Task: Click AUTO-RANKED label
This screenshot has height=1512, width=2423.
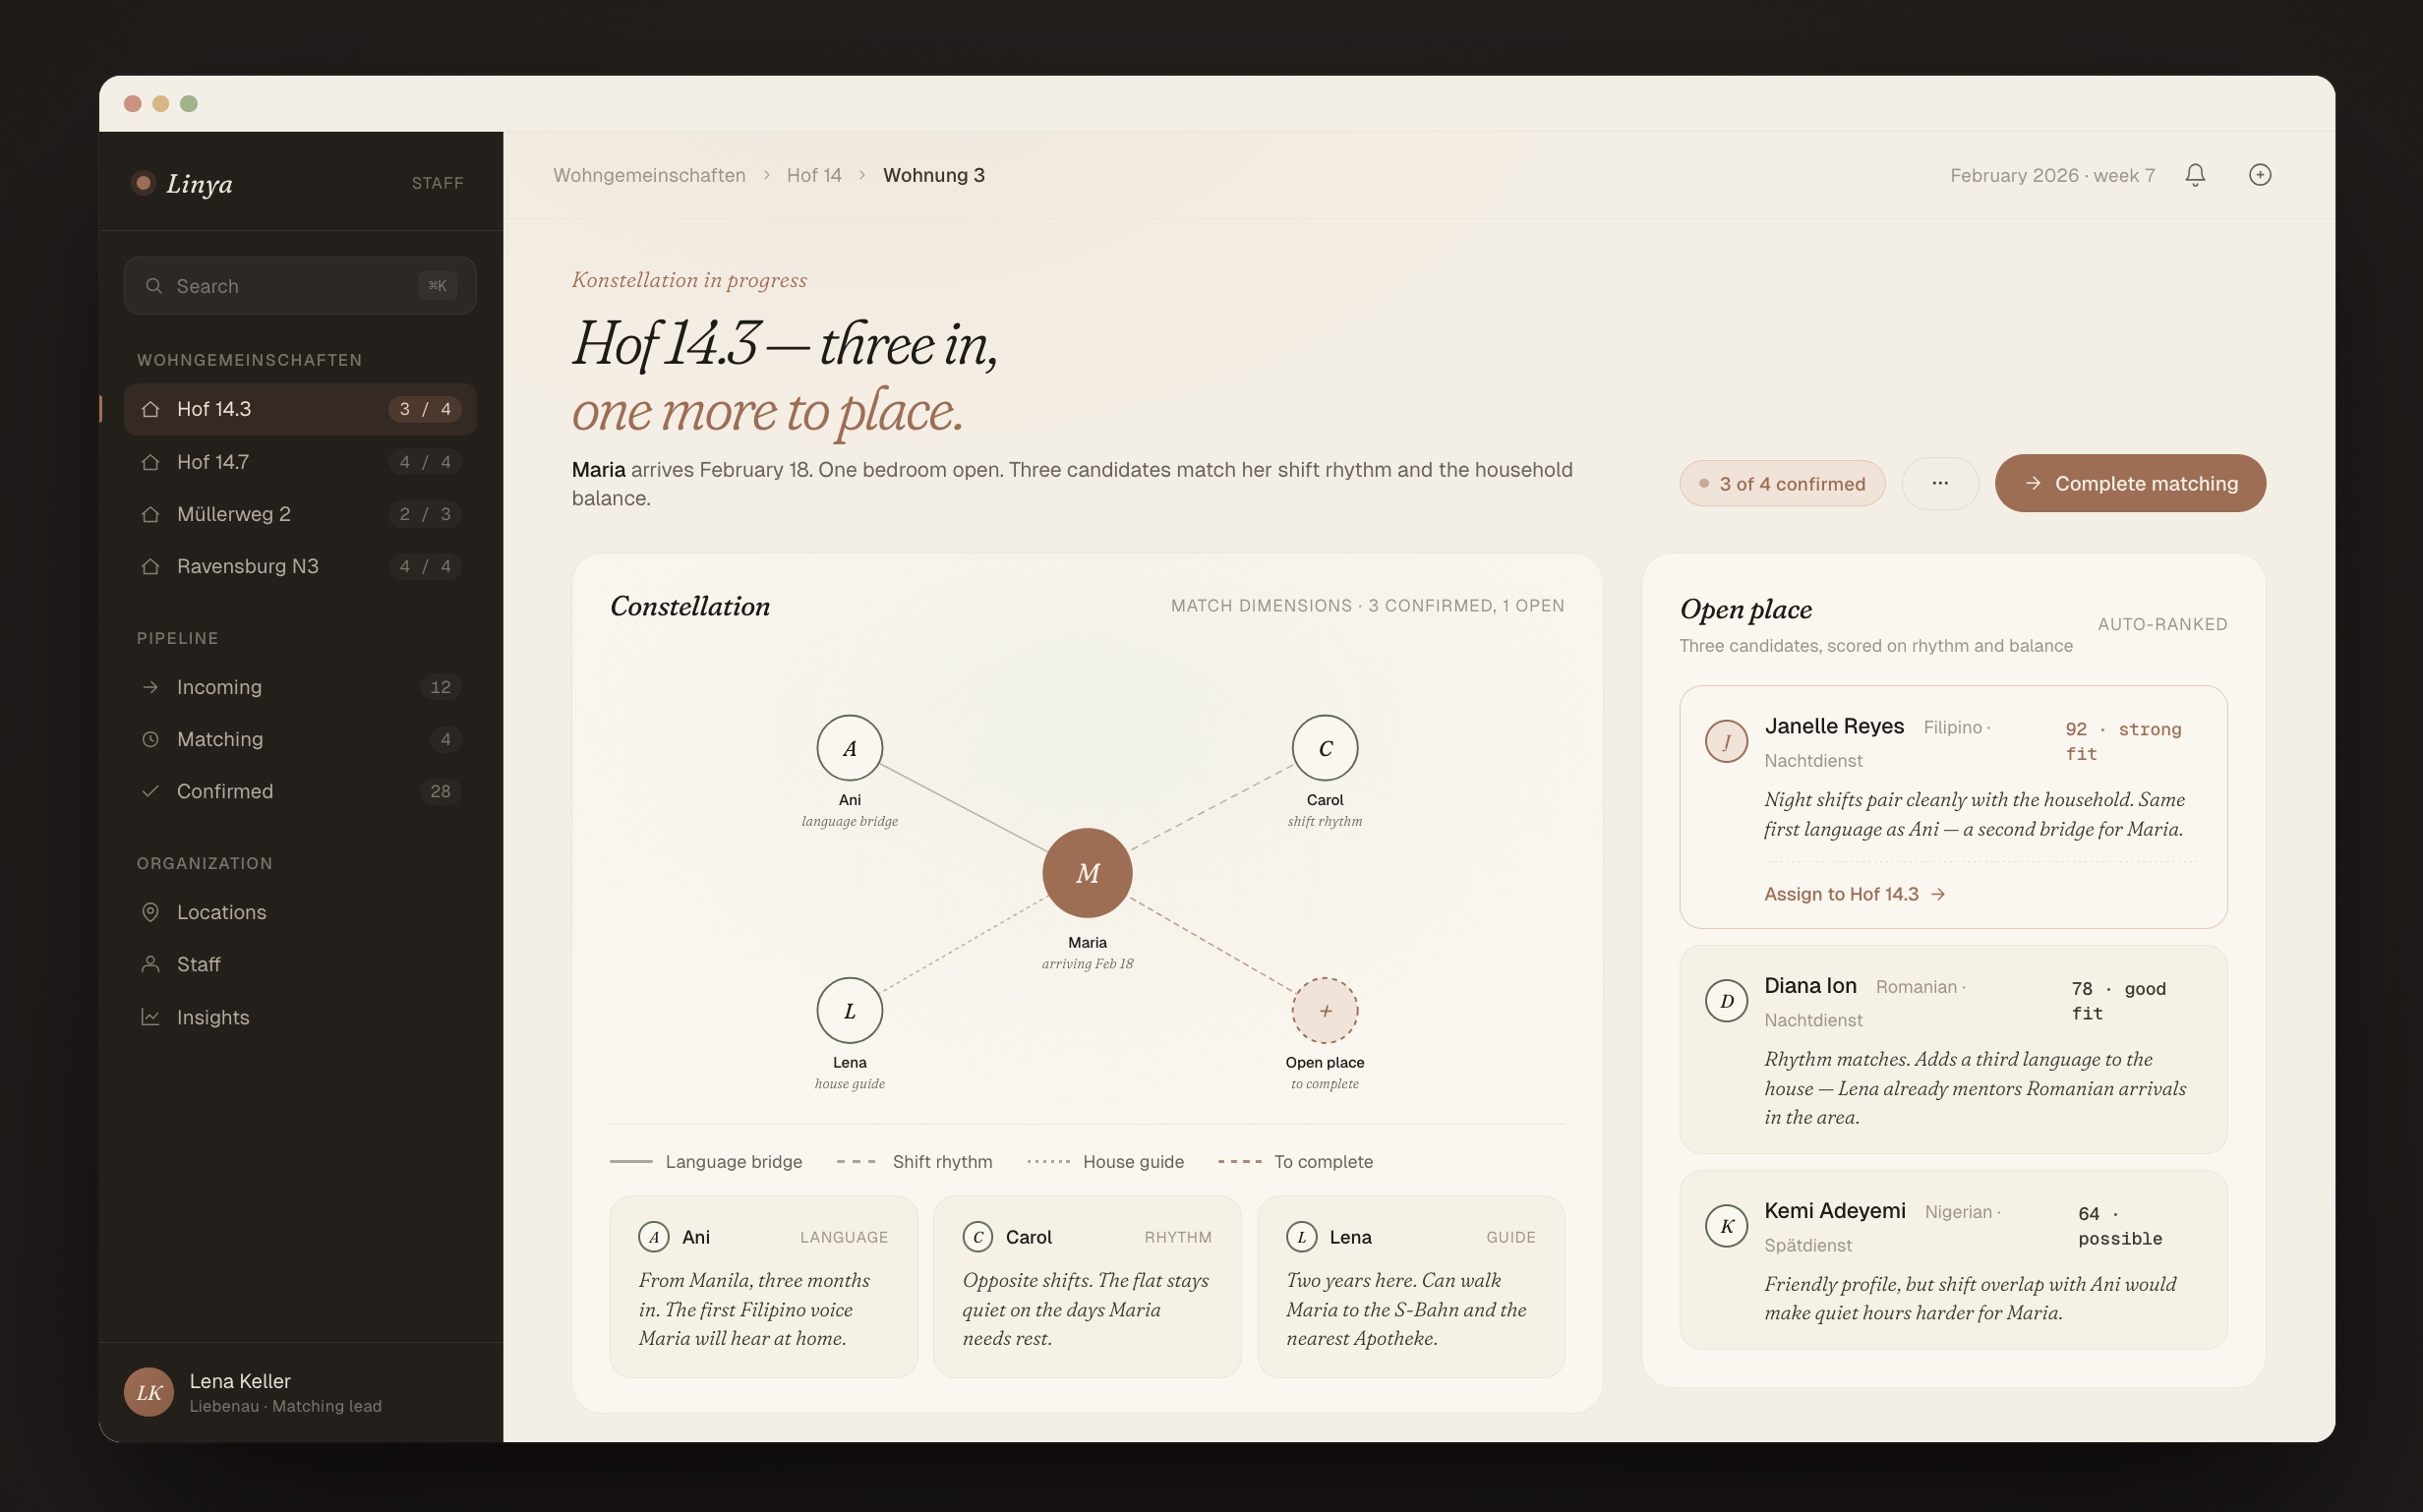Action: 2162,624
